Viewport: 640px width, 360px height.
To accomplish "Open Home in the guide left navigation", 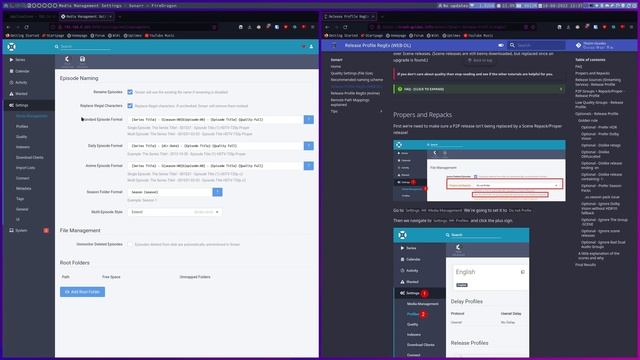I will (x=336, y=67).
